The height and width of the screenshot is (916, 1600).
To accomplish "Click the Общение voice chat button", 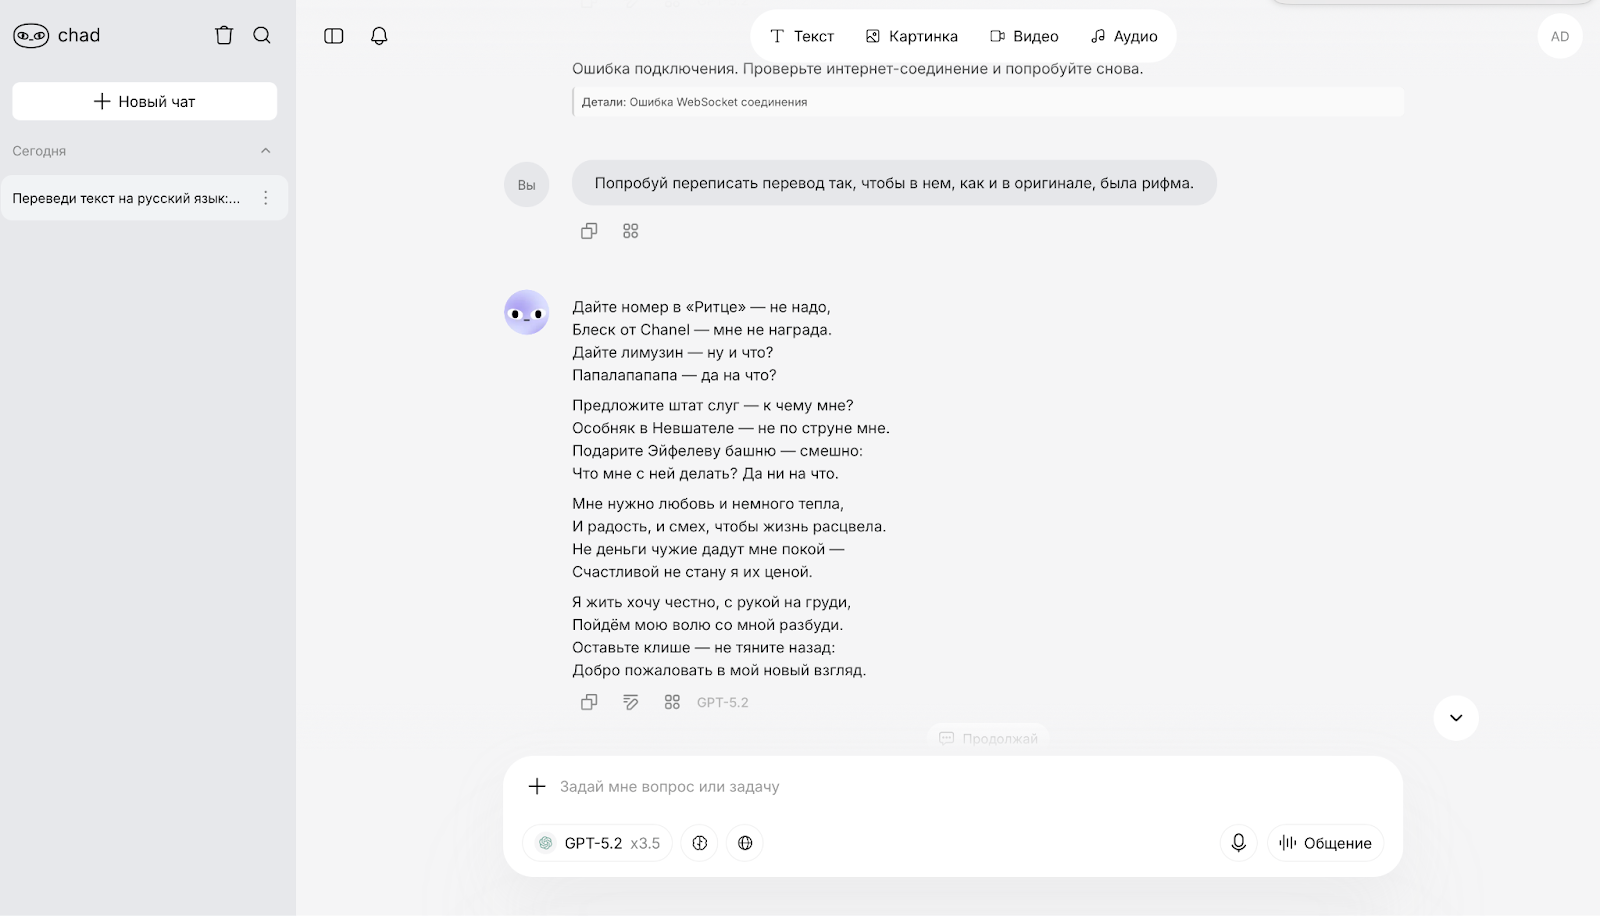I will pos(1325,843).
